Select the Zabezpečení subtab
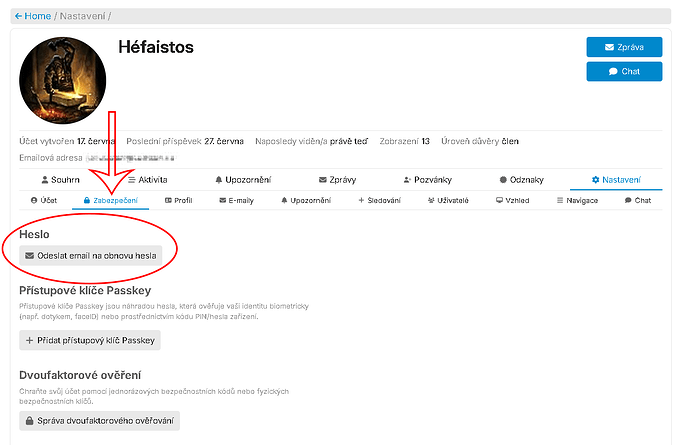 point(110,201)
